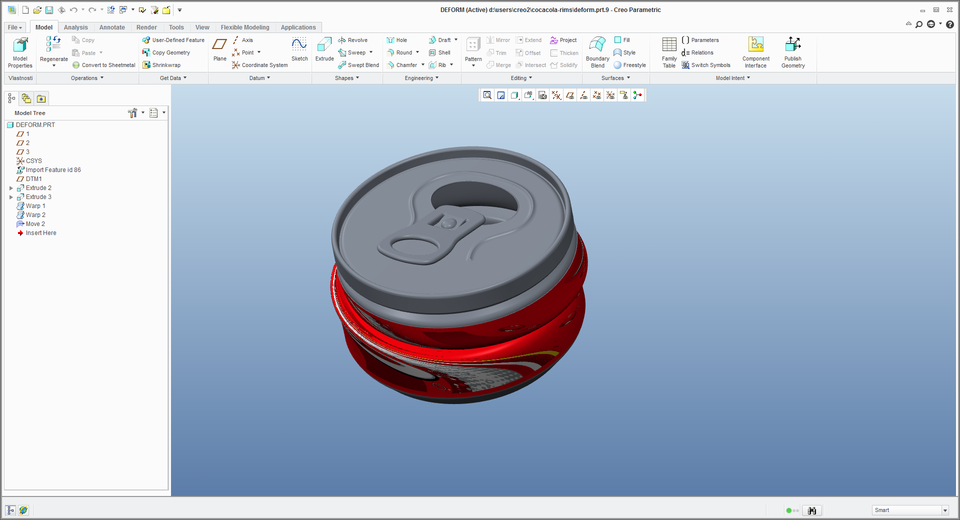
Task: Toggle the navigator panel display
Action: (10, 510)
